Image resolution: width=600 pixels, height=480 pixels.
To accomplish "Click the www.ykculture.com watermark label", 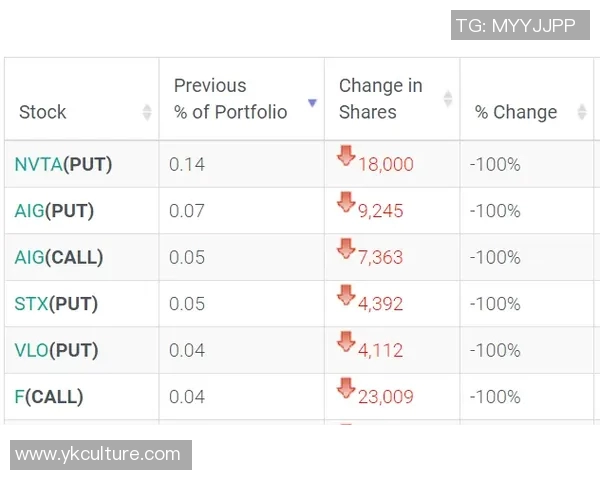I will [98, 455].
